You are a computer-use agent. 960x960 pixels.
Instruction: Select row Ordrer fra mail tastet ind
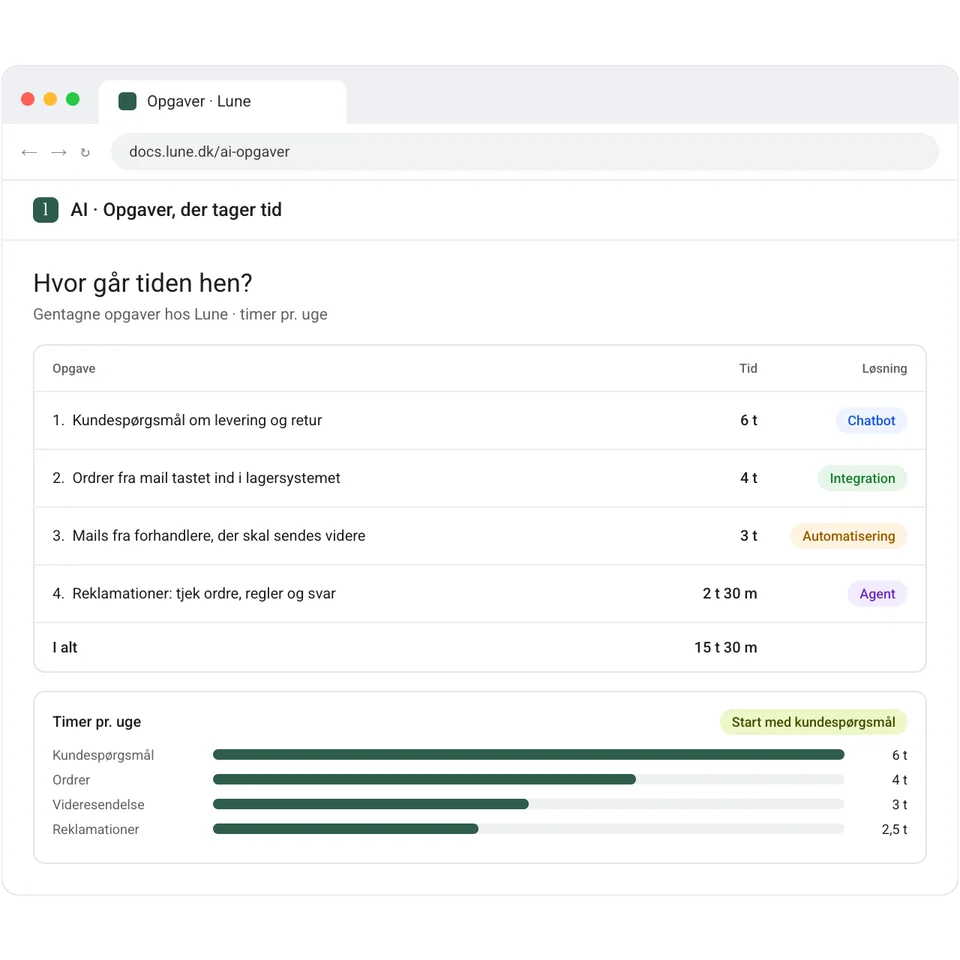(x=479, y=478)
